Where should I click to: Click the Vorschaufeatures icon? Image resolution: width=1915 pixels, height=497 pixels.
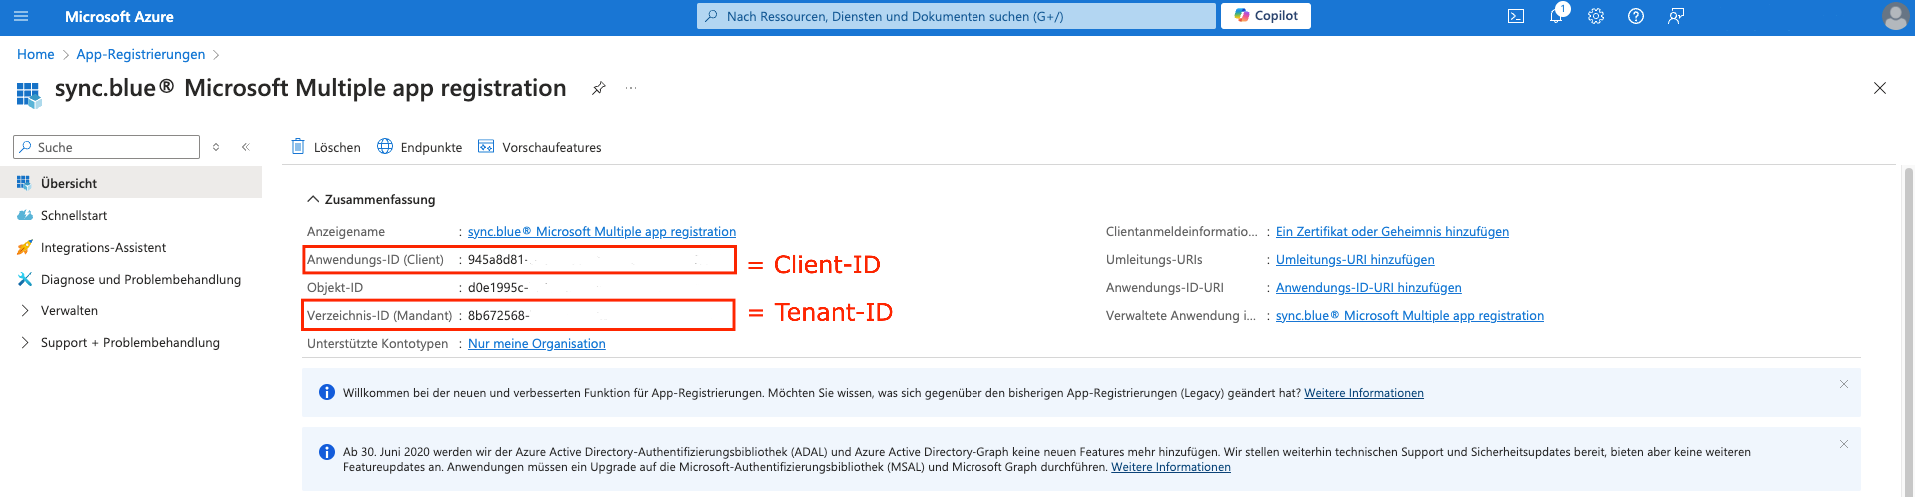486,147
